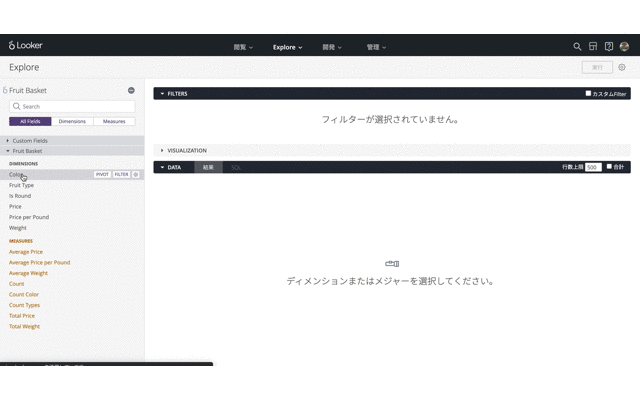Switch to the SQL tab
This screenshot has width=640, height=400.
click(x=236, y=167)
